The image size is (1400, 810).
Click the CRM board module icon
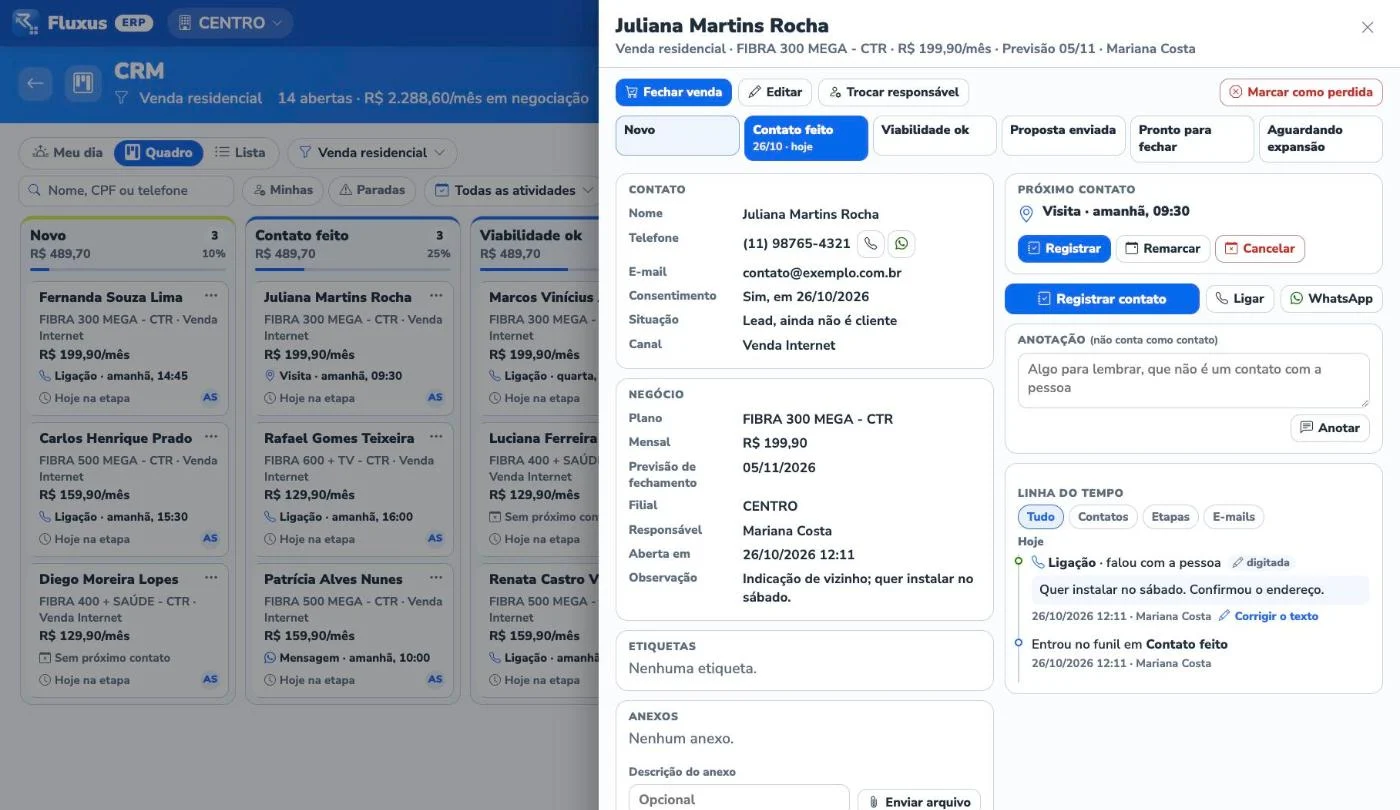tap(84, 83)
